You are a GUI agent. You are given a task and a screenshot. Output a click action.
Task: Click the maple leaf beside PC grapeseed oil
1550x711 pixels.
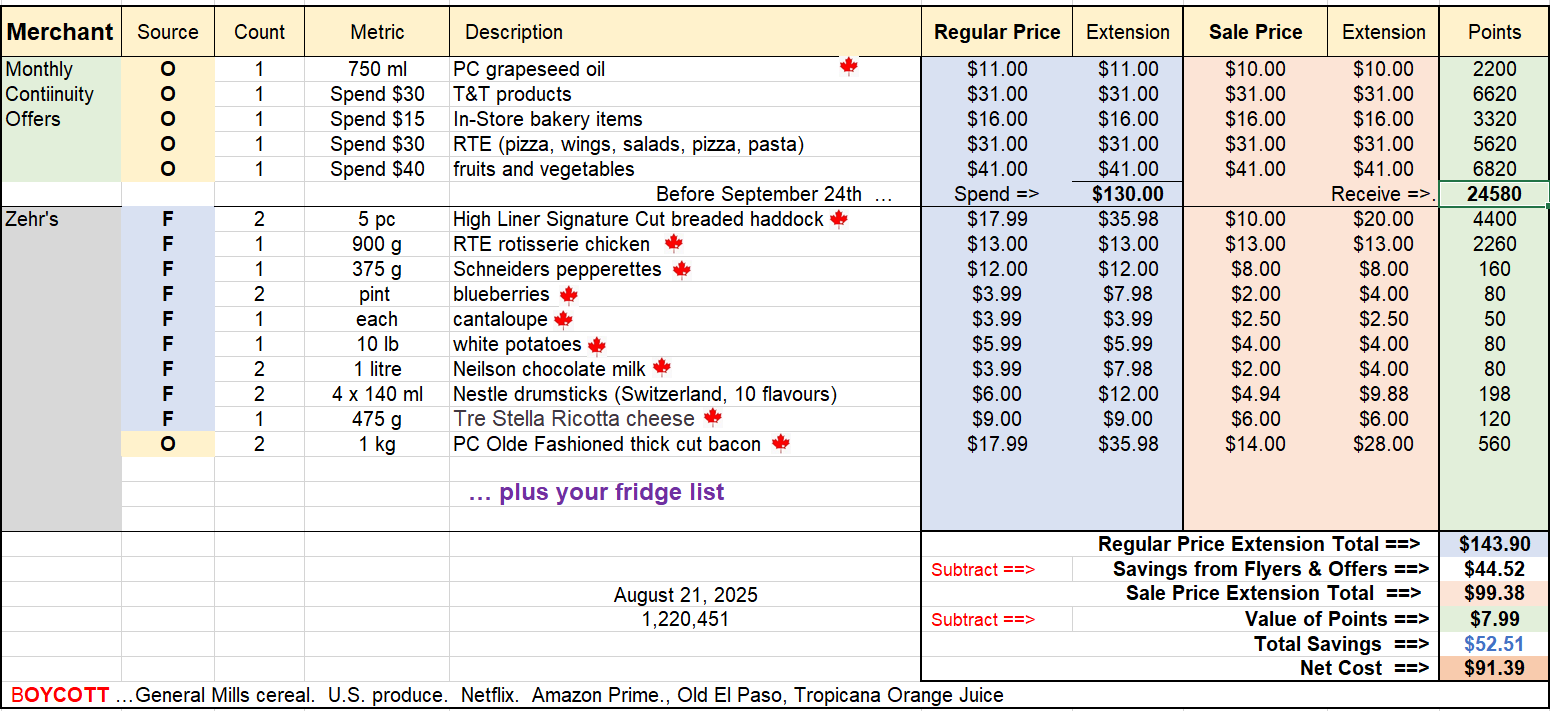[x=849, y=67]
